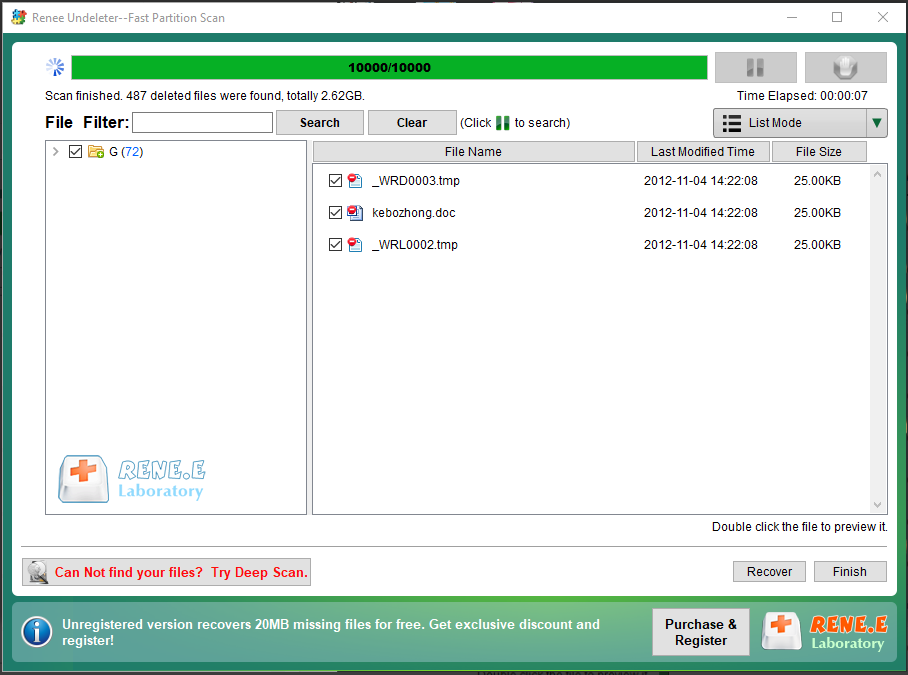Click the green scan progress bar
908x675 pixels.
(389, 68)
